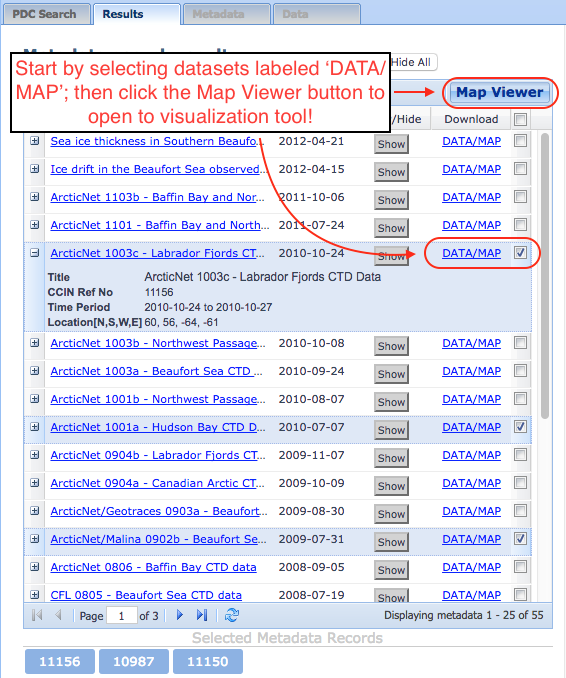The width and height of the screenshot is (566, 678).
Task: Expand the CFL 0805 Beaufort Sea record
Action: [x=35, y=595]
